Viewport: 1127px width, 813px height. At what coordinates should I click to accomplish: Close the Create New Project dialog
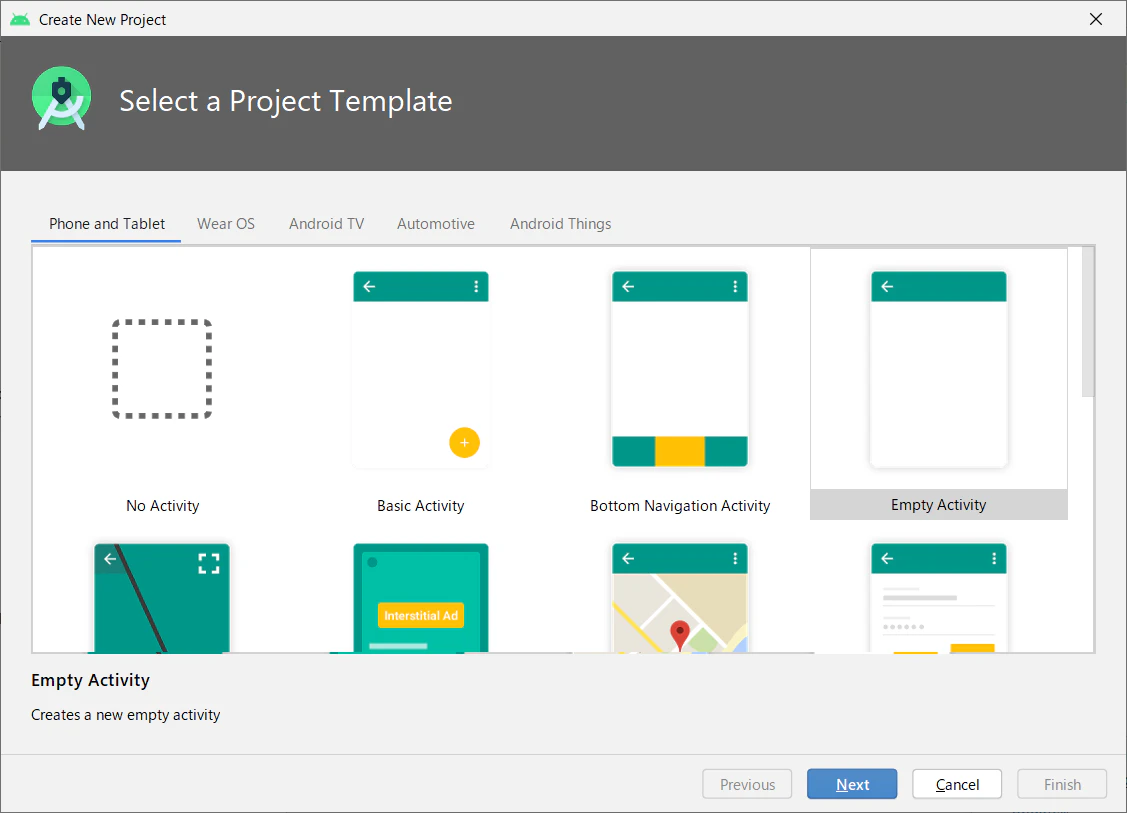click(1095, 19)
